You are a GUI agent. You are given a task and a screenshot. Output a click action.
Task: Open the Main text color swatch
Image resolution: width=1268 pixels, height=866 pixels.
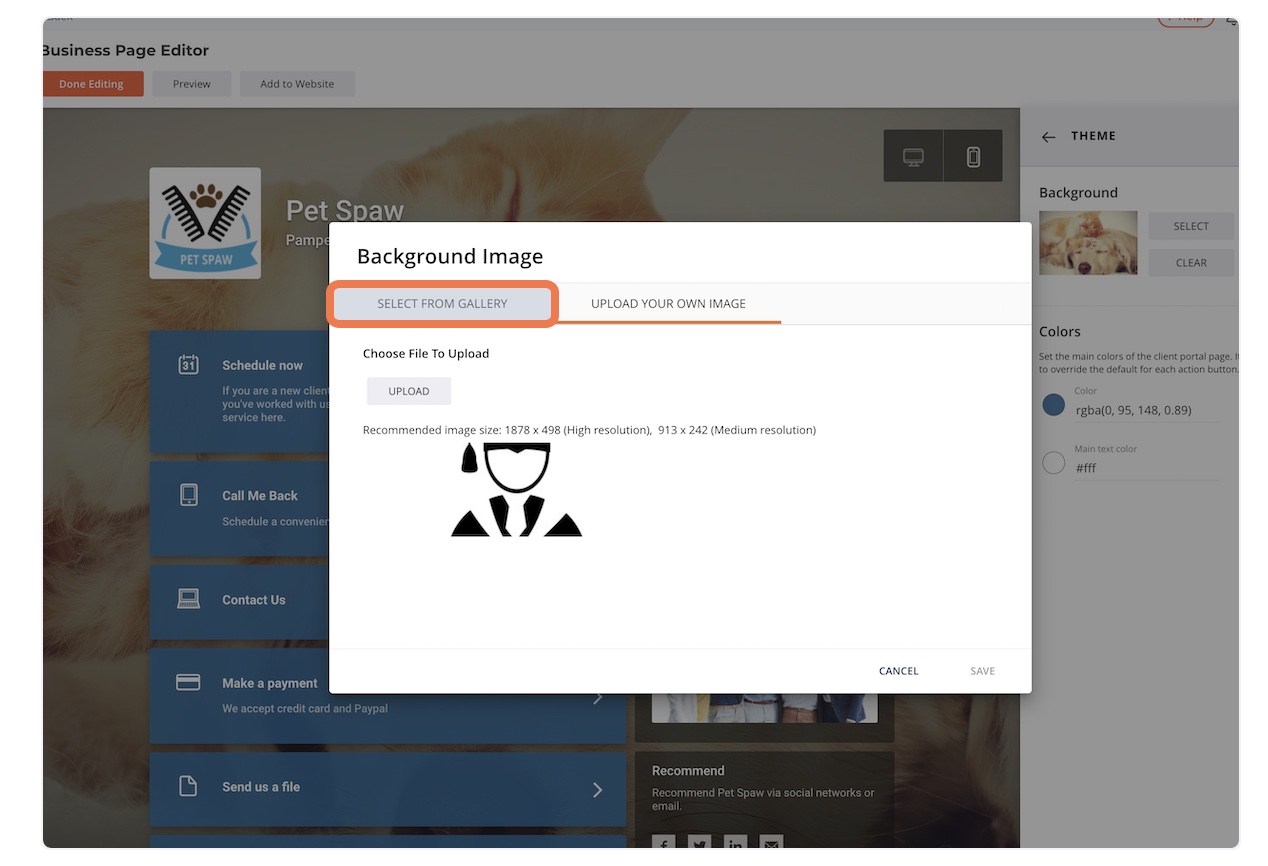pos(1053,463)
